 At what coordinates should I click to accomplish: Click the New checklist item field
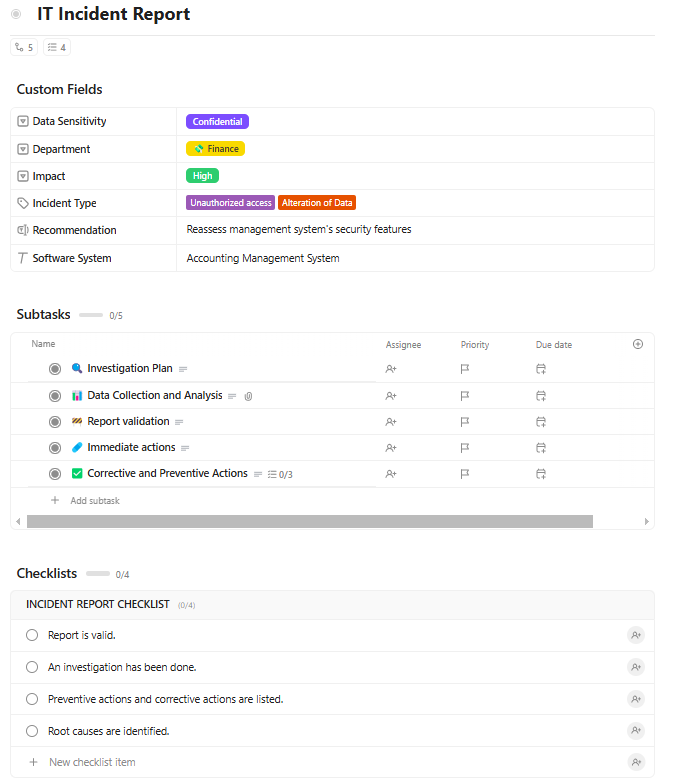click(x=92, y=762)
